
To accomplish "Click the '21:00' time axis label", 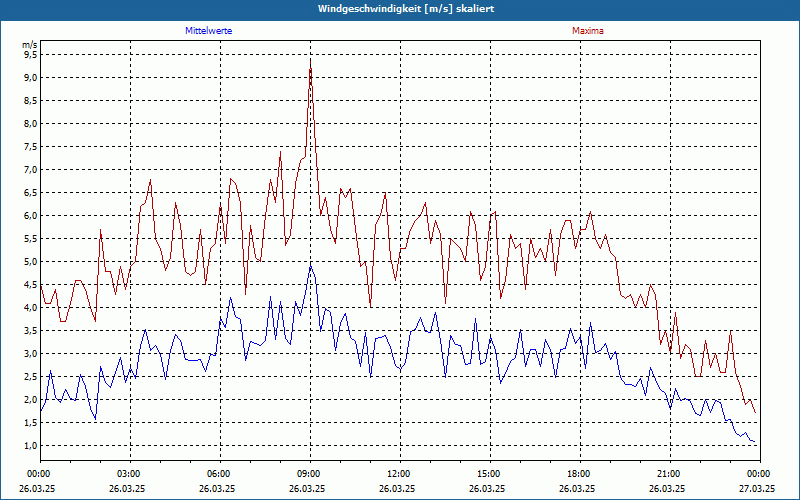I will pyautogui.click(x=670, y=474).
